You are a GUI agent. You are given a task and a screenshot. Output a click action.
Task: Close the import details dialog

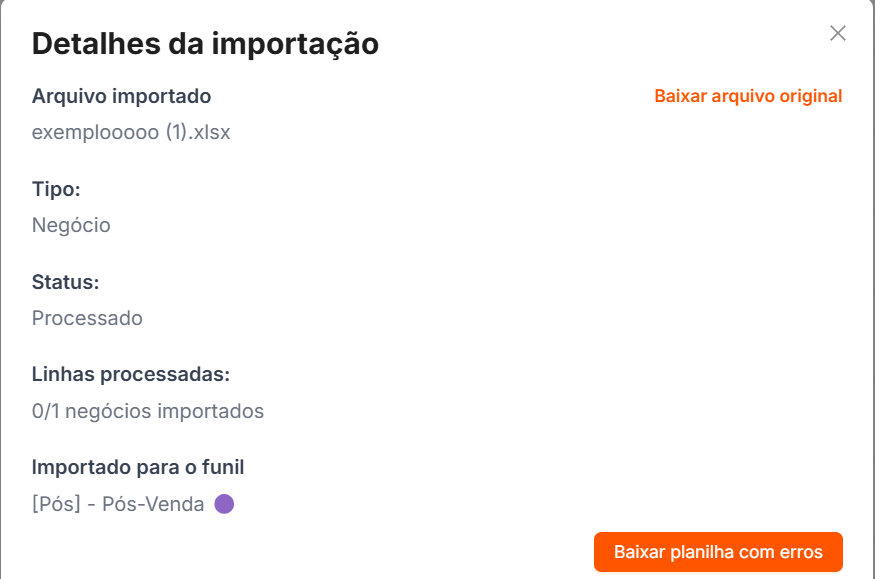838,33
